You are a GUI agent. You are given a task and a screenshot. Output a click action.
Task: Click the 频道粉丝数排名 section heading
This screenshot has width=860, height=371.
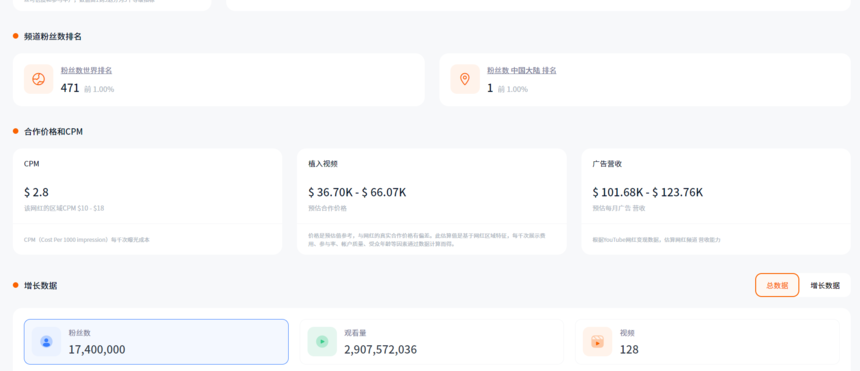[x=53, y=36]
